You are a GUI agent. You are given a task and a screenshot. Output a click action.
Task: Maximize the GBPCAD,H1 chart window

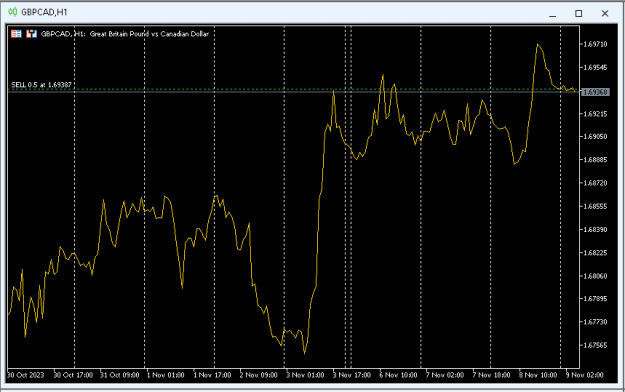pos(578,14)
